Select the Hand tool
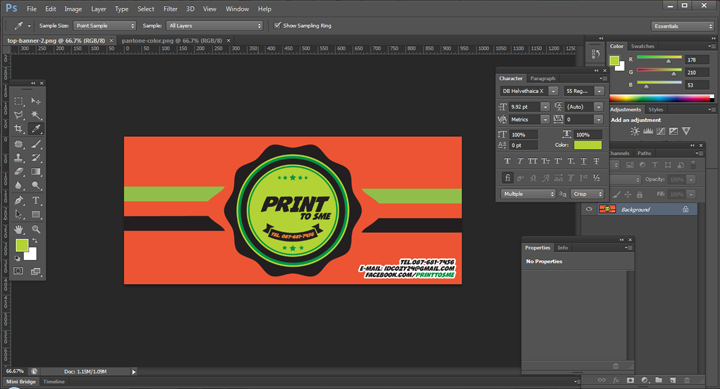The width and height of the screenshot is (720, 389). coord(18,229)
